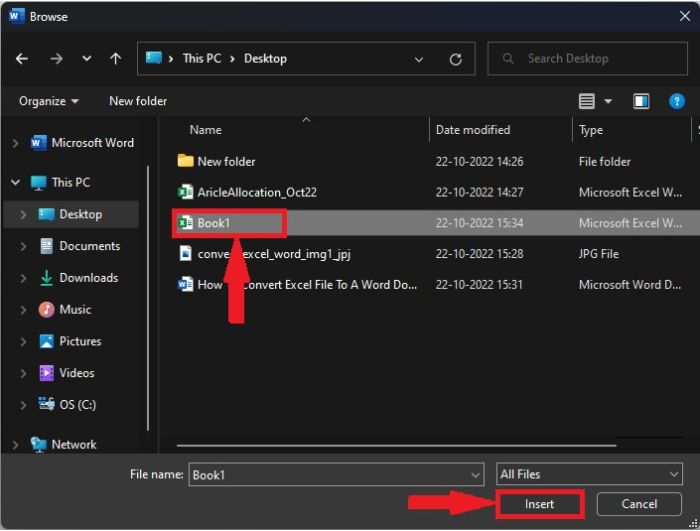Click the Downloads arrow icon in sidebar
Screen dimensions: 700x531
pos(46,278)
